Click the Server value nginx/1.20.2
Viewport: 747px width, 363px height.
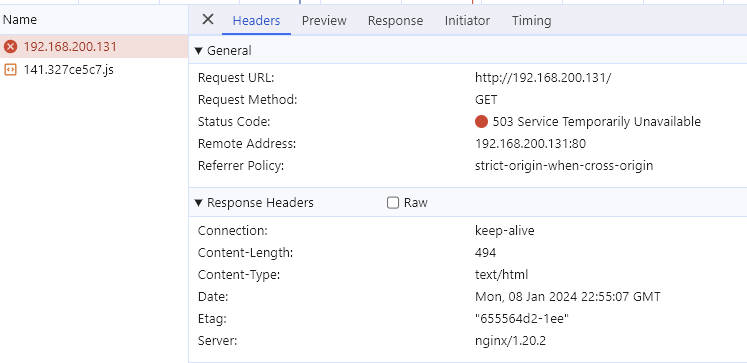pos(510,341)
